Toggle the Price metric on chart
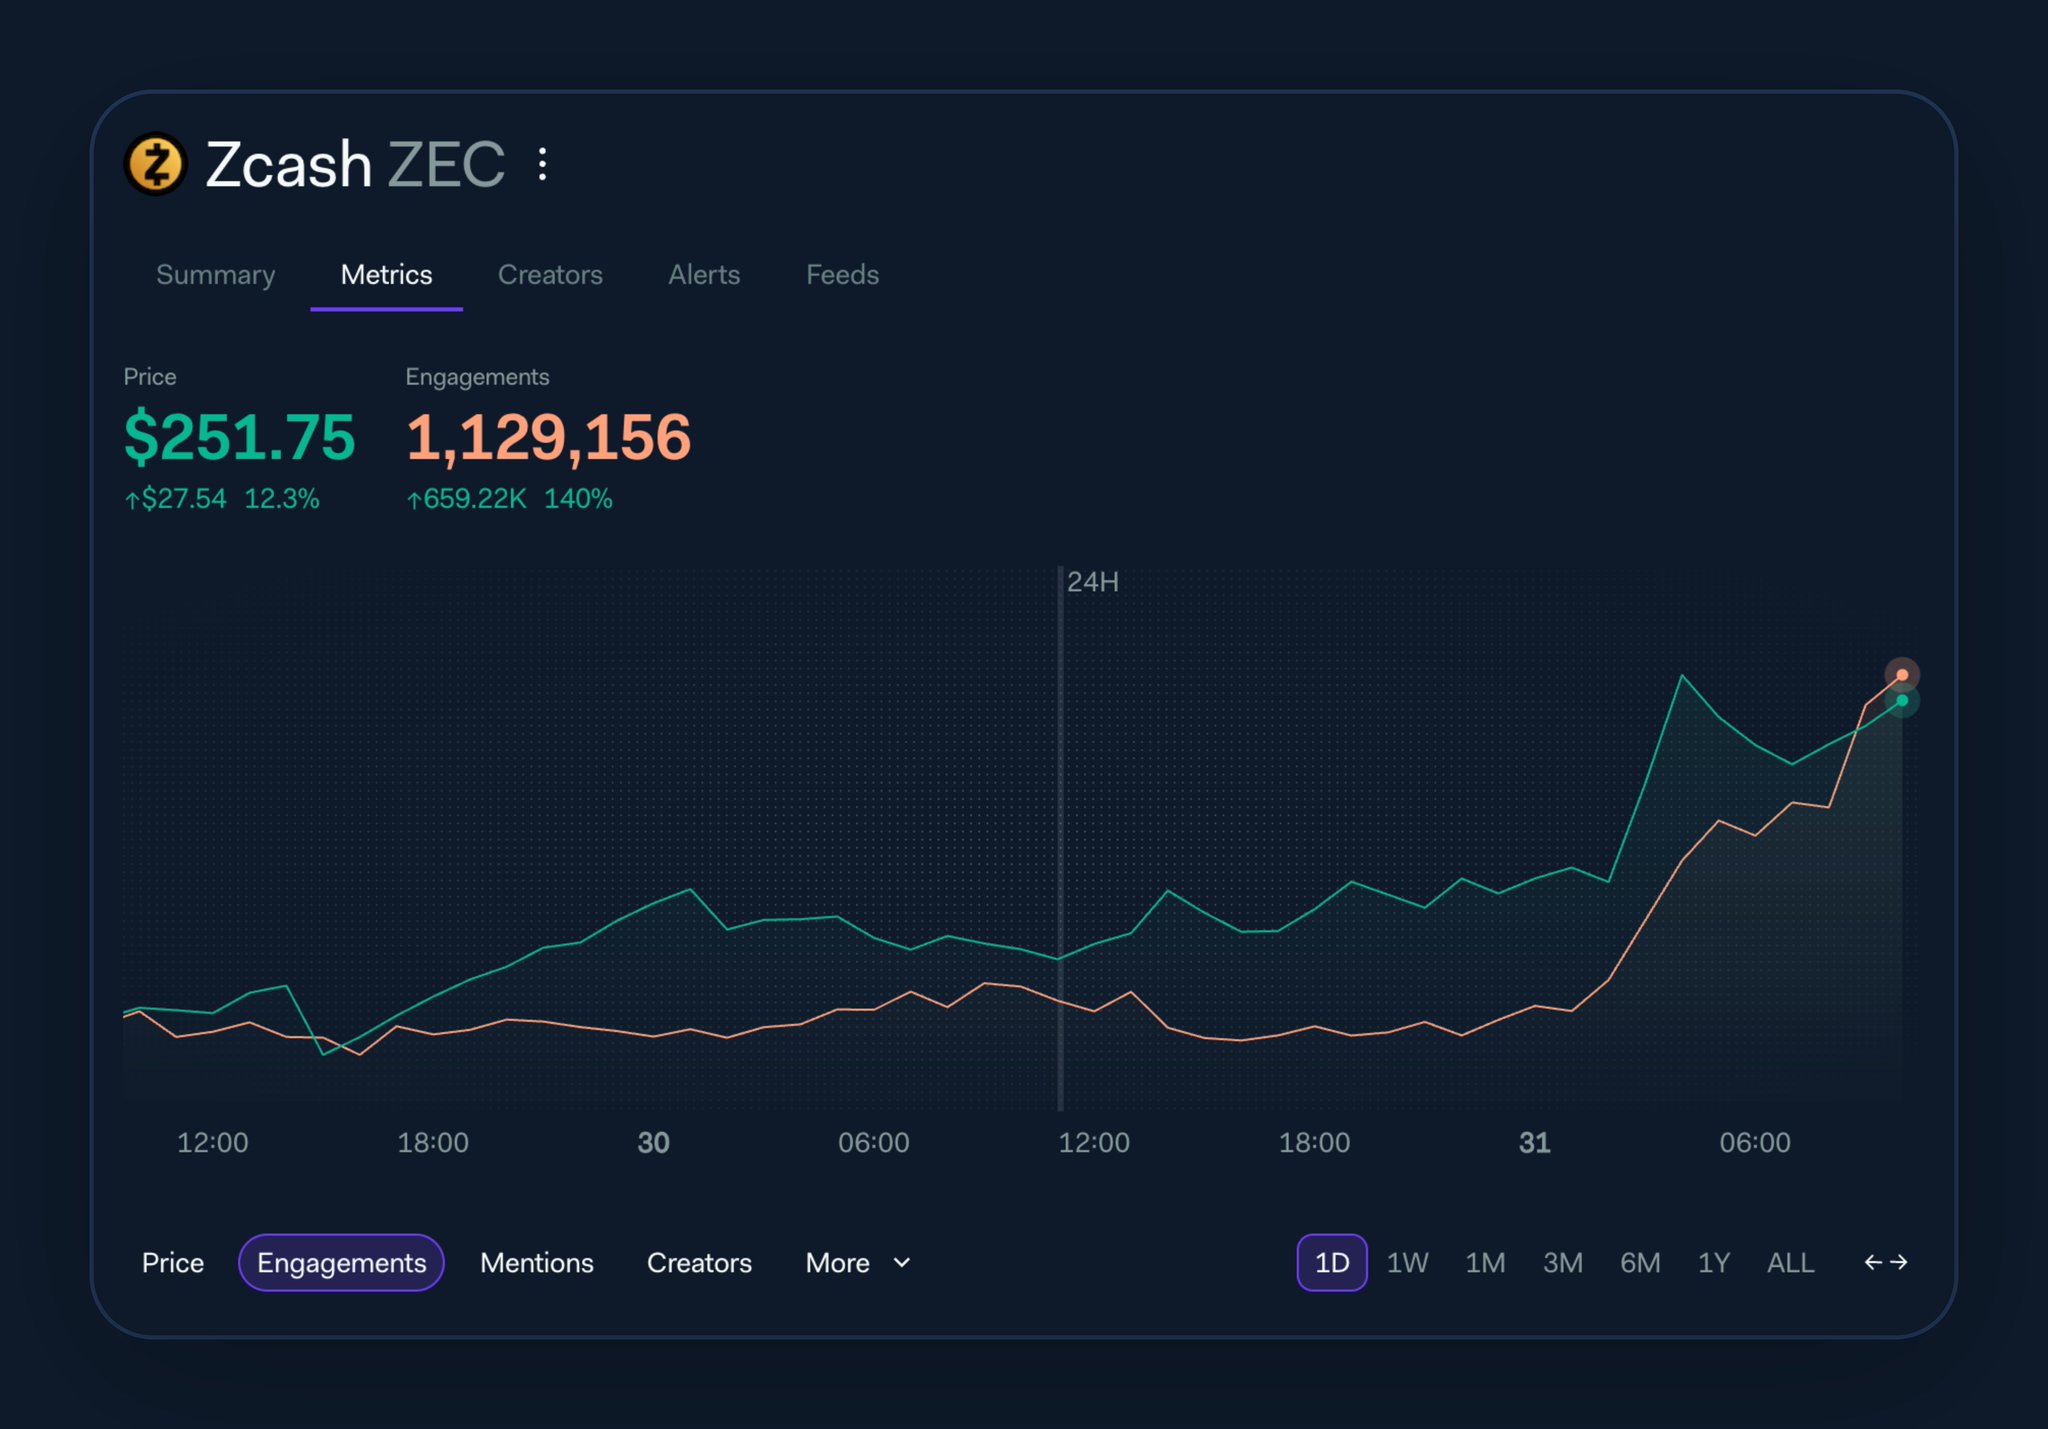The height and width of the screenshot is (1429, 2048). 173,1263
